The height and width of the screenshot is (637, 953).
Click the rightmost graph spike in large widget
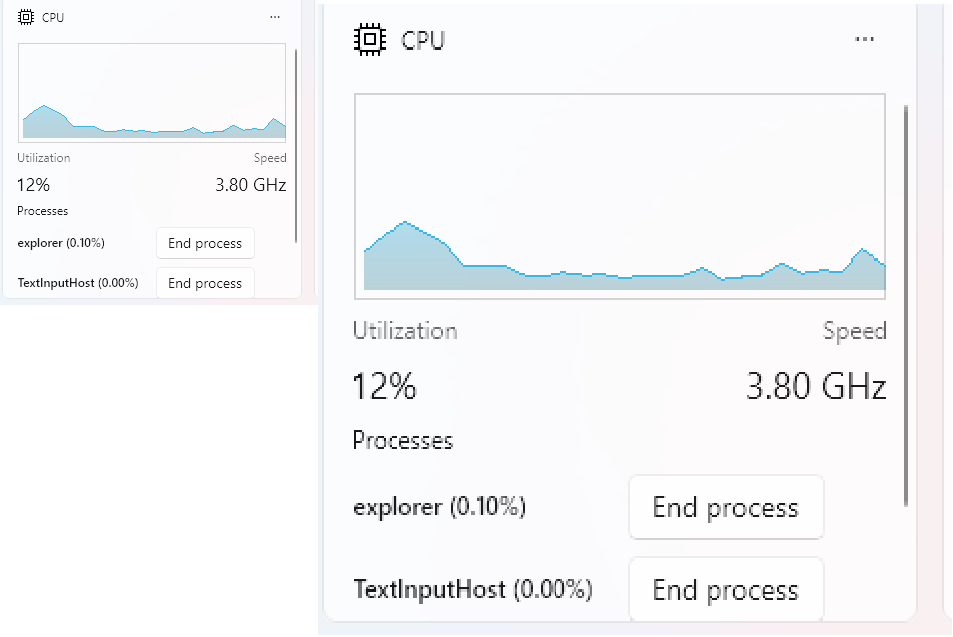tap(862, 250)
